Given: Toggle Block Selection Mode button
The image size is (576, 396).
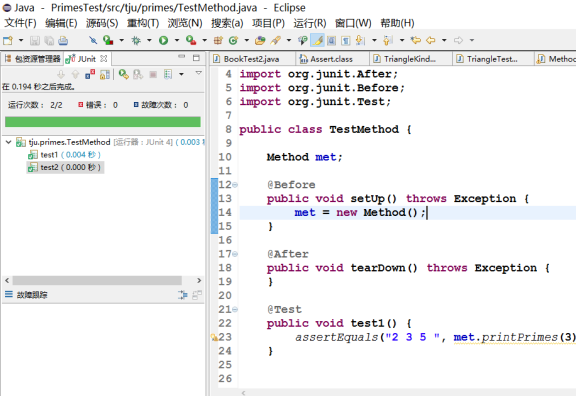Looking at the screenshot, I should (331, 40).
